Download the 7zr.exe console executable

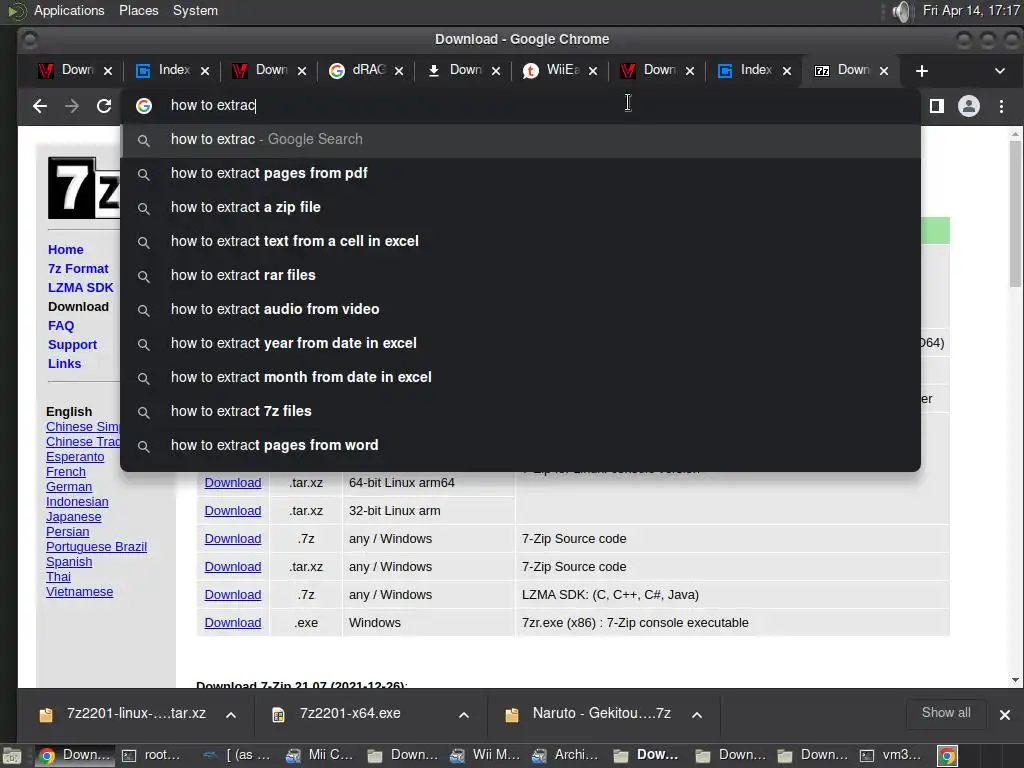[232, 622]
